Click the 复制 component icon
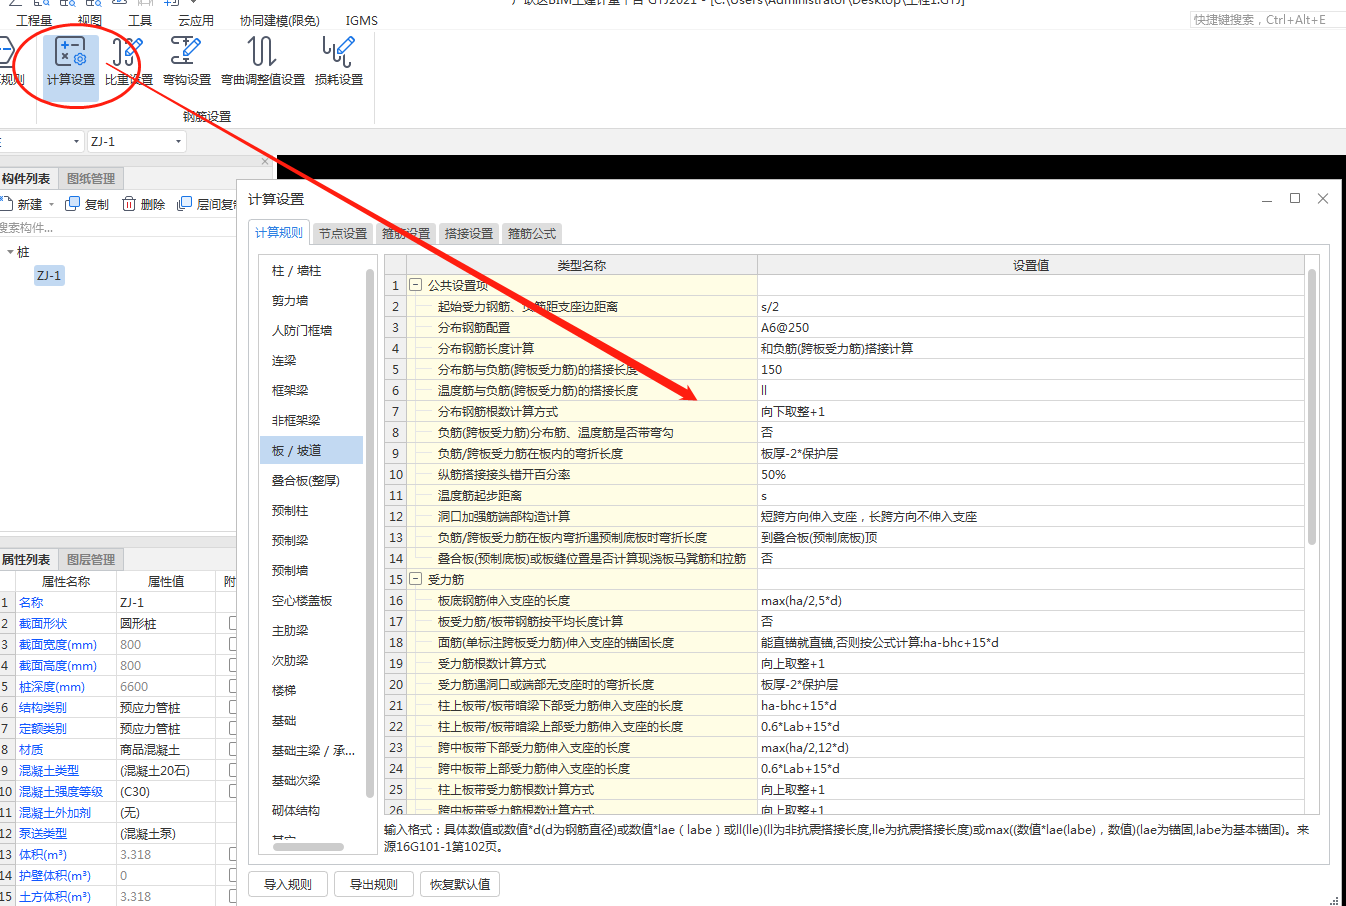Viewport: 1346px width, 906px height. coord(72,204)
